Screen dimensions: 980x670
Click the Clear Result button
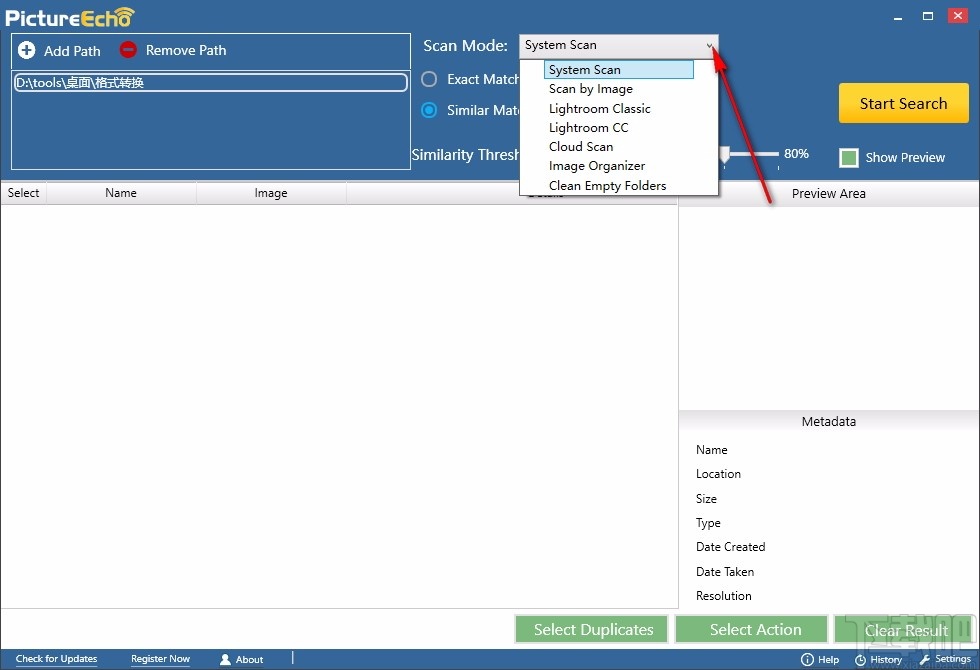click(x=906, y=629)
